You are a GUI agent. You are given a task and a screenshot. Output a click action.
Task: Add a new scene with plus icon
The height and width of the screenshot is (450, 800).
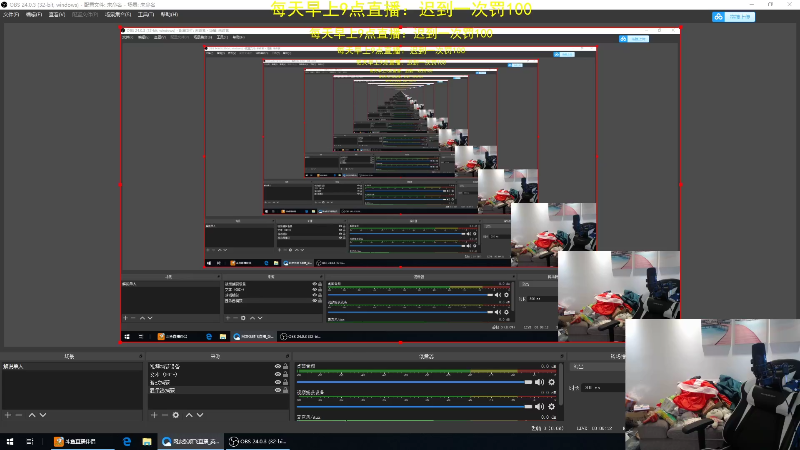pos(8,415)
